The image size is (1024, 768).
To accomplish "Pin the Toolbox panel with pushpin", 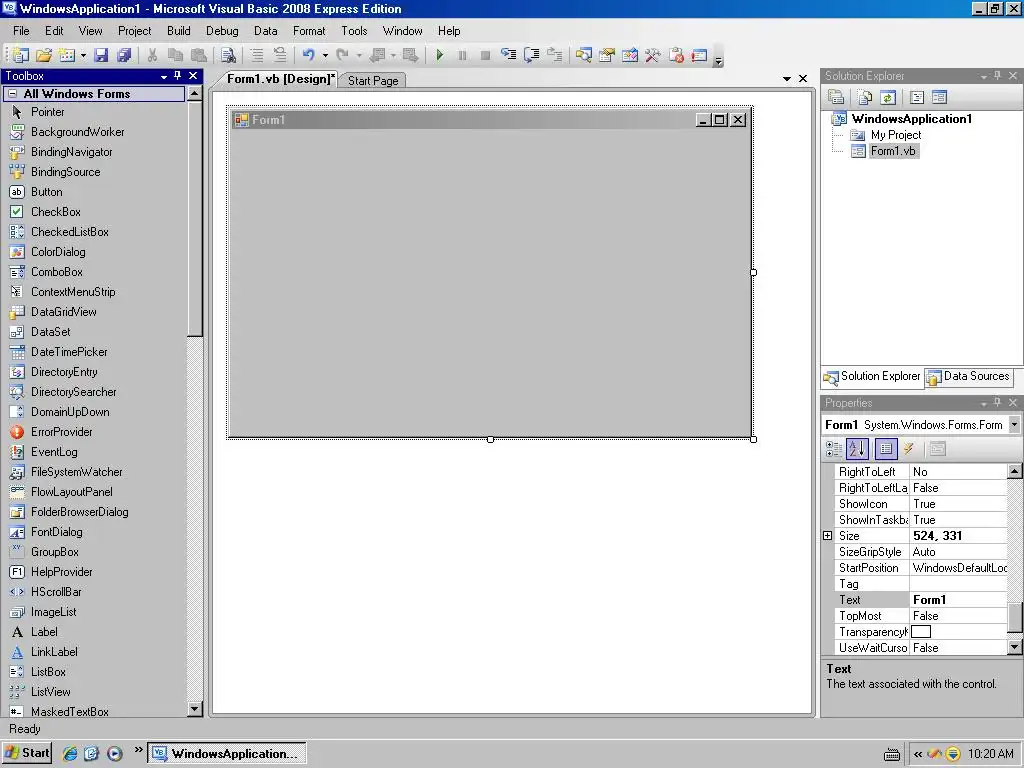I will point(178,76).
